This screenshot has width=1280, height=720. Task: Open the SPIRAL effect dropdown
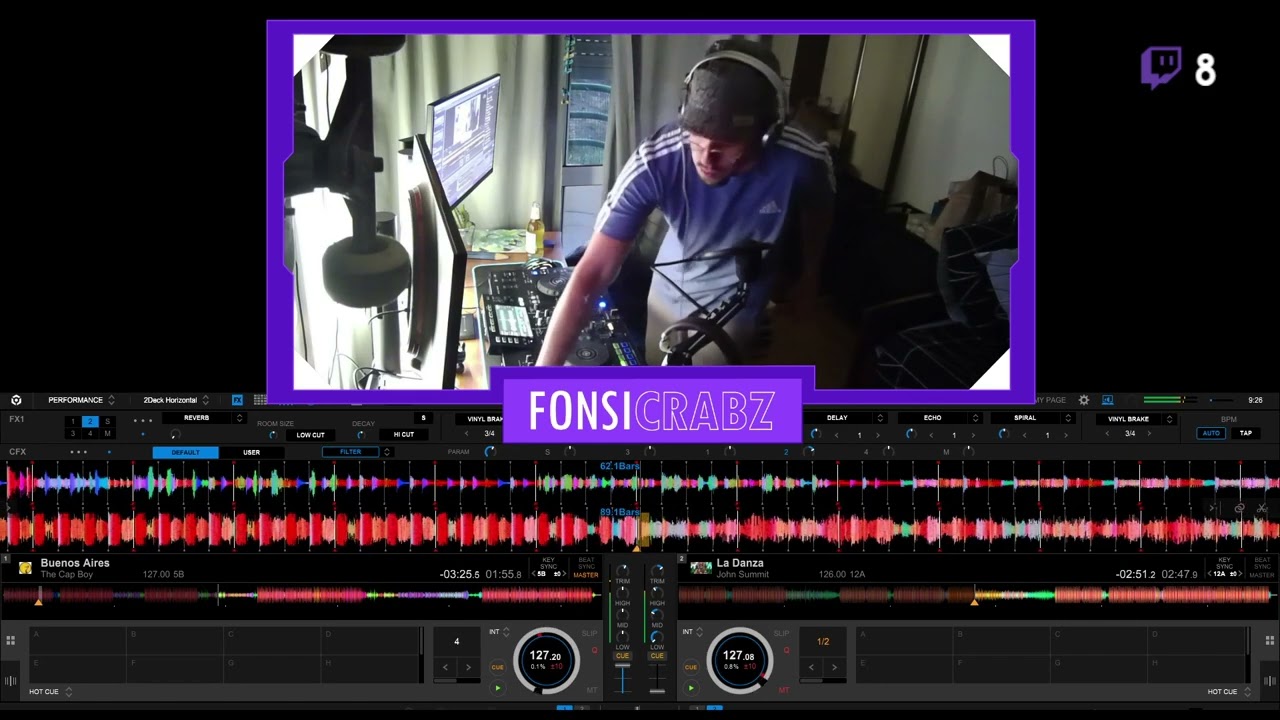(x=1032, y=418)
